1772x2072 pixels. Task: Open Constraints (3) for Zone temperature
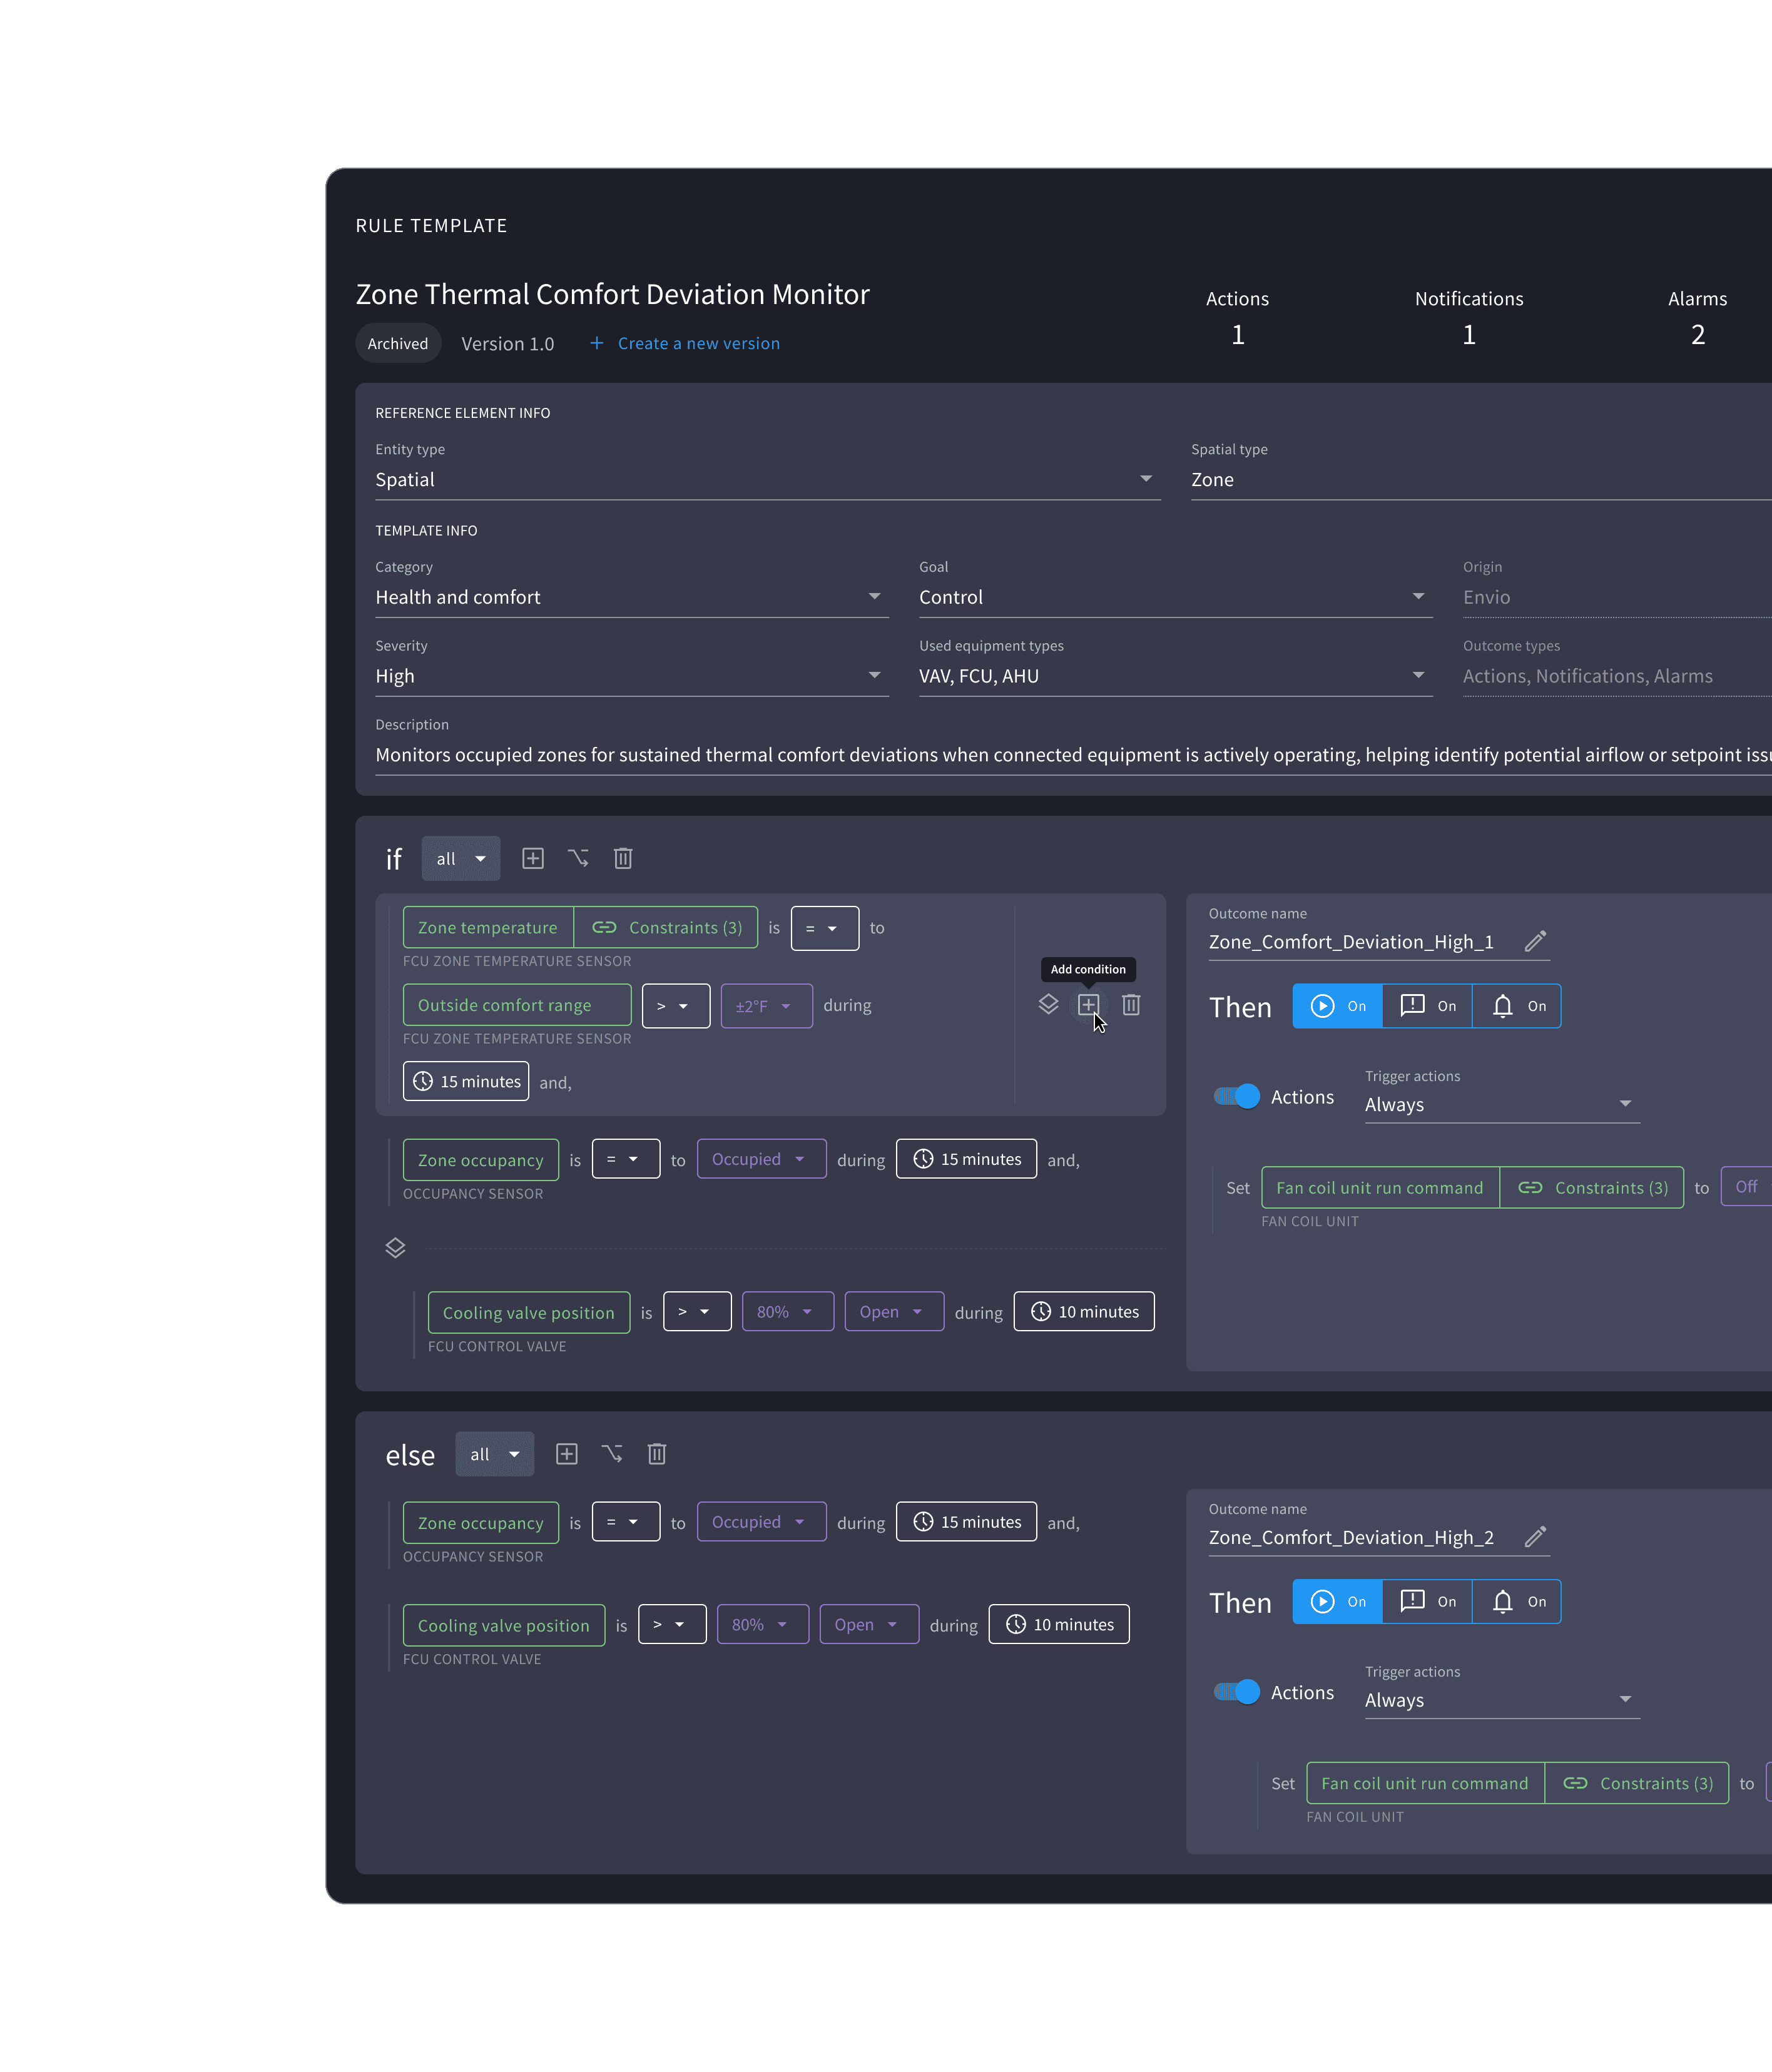click(666, 928)
